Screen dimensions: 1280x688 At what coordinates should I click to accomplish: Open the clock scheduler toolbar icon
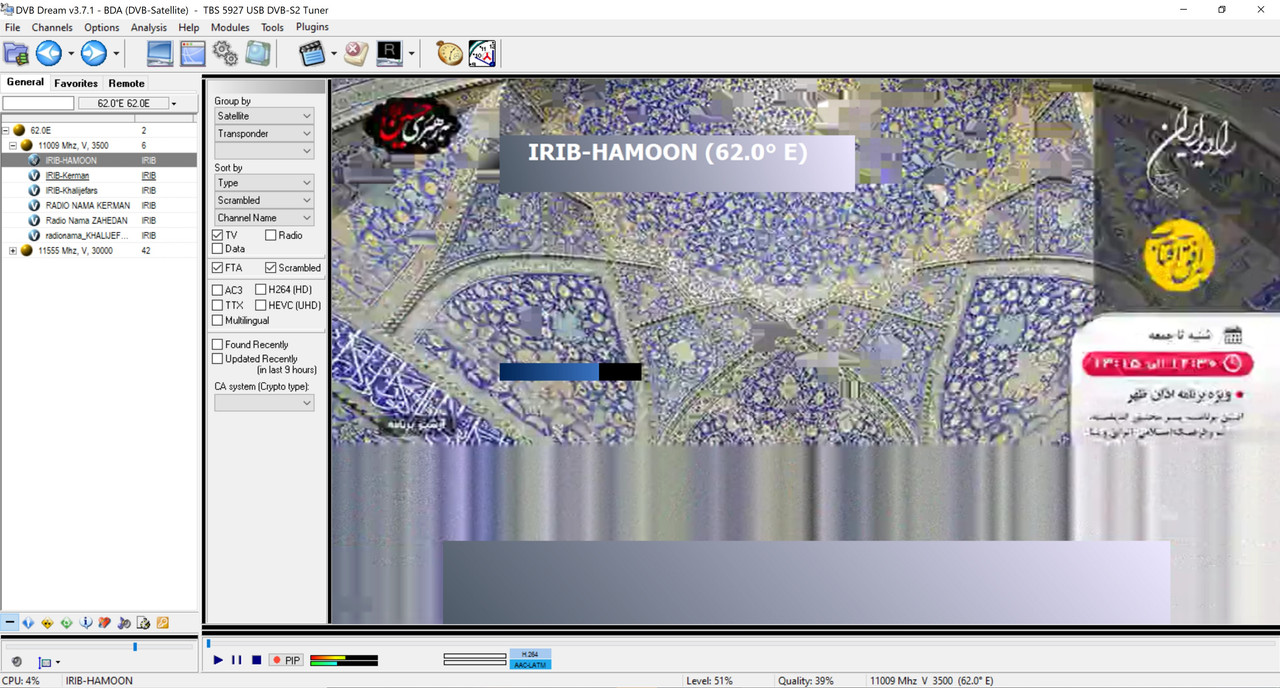(x=482, y=53)
